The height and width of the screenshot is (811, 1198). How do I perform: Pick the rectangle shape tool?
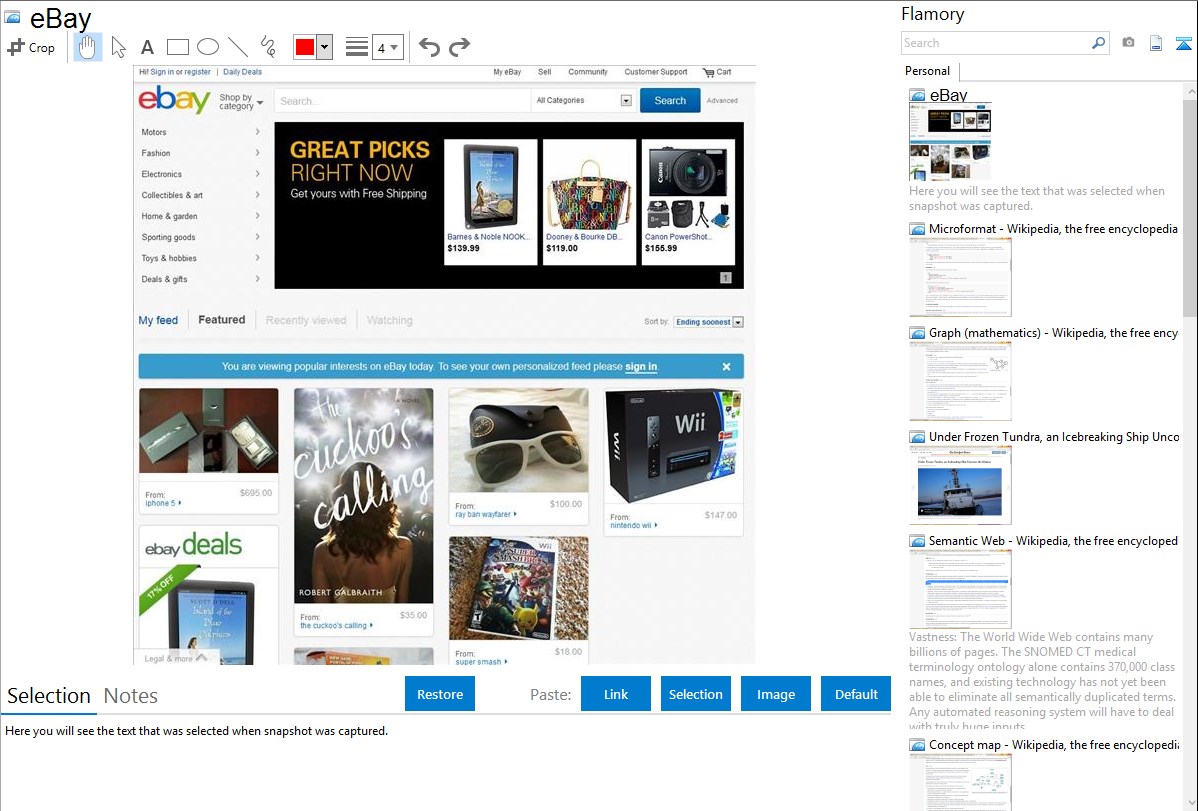coord(178,47)
